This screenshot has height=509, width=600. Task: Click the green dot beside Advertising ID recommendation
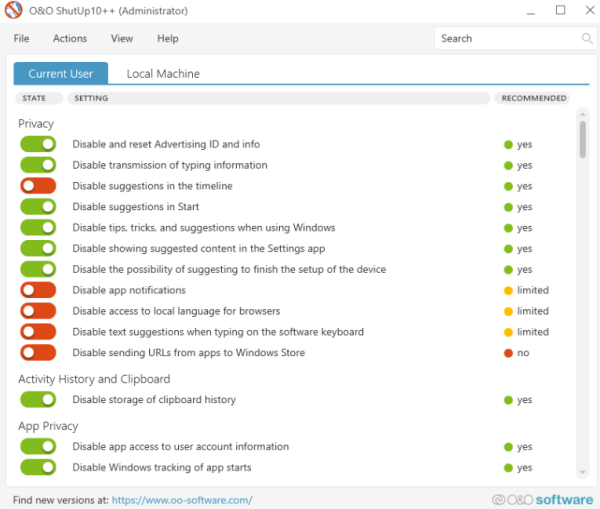tap(508, 145)
